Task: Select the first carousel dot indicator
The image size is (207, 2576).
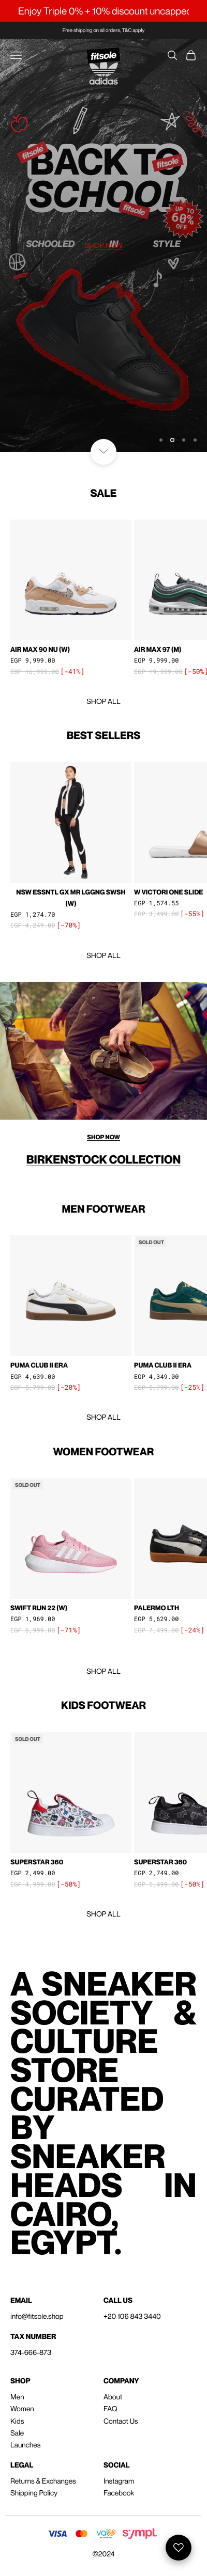Action: (161, 440)
